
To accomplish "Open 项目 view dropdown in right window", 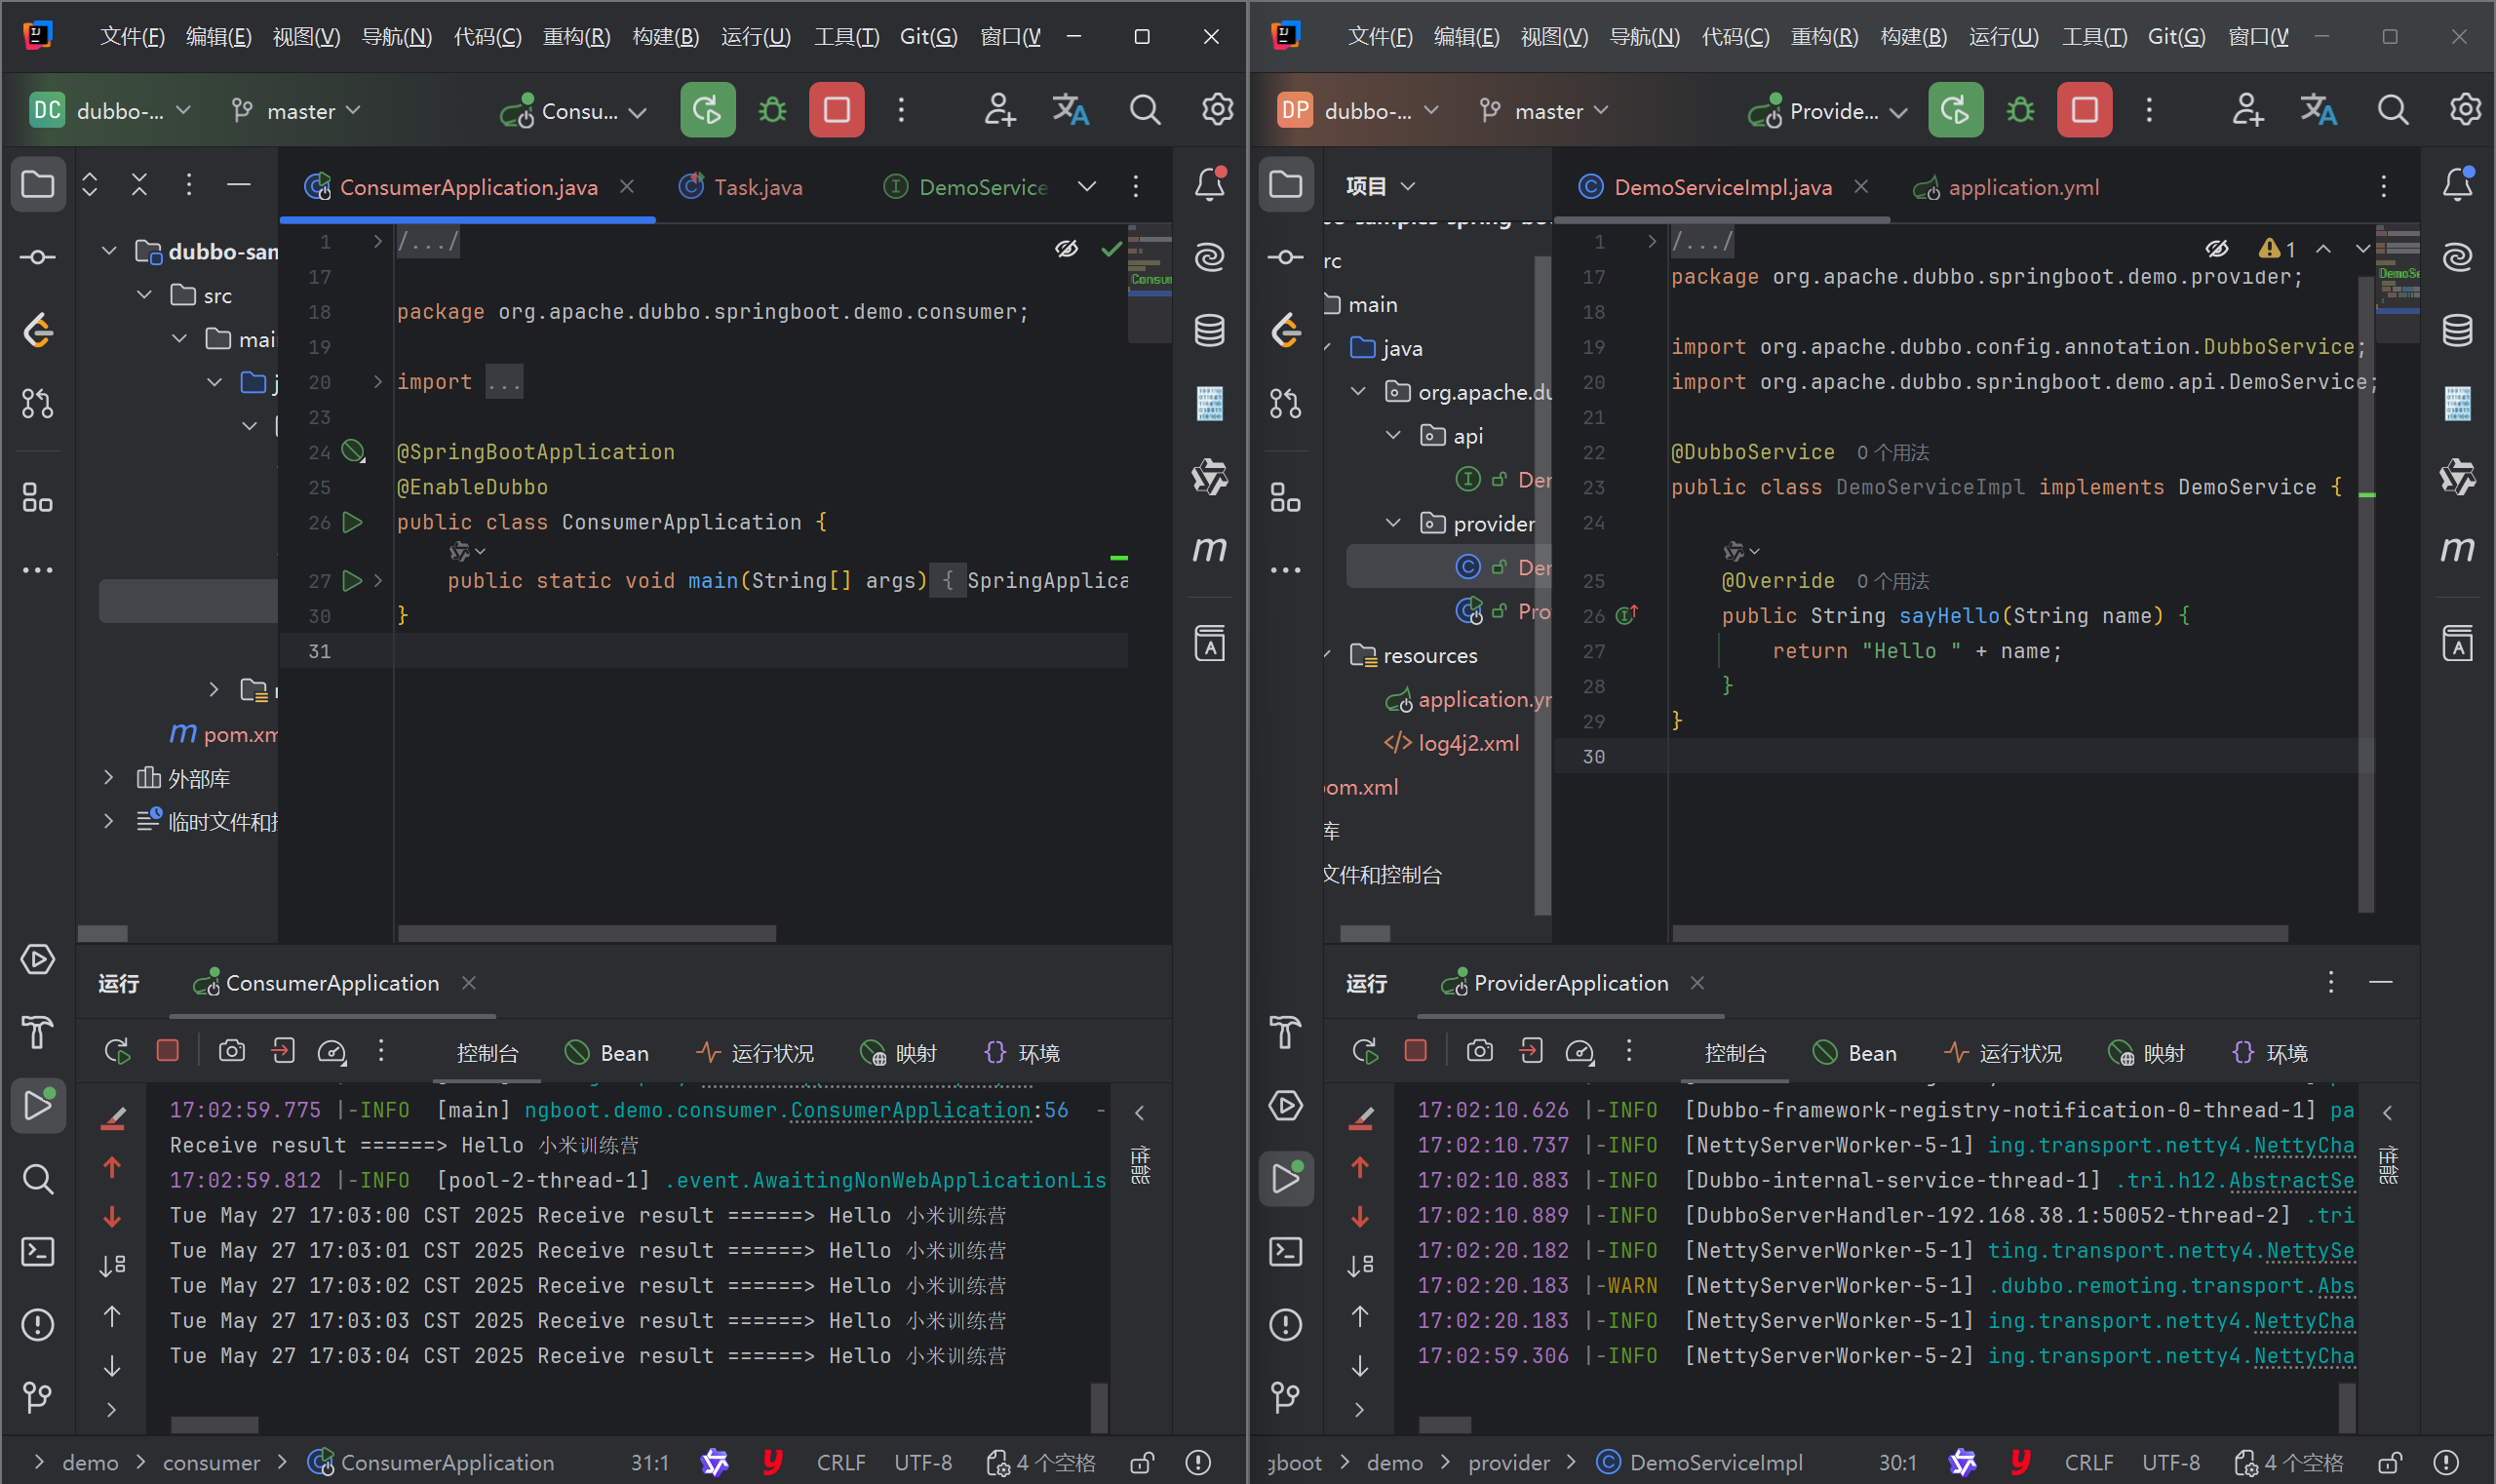I will coord(1381,186).
